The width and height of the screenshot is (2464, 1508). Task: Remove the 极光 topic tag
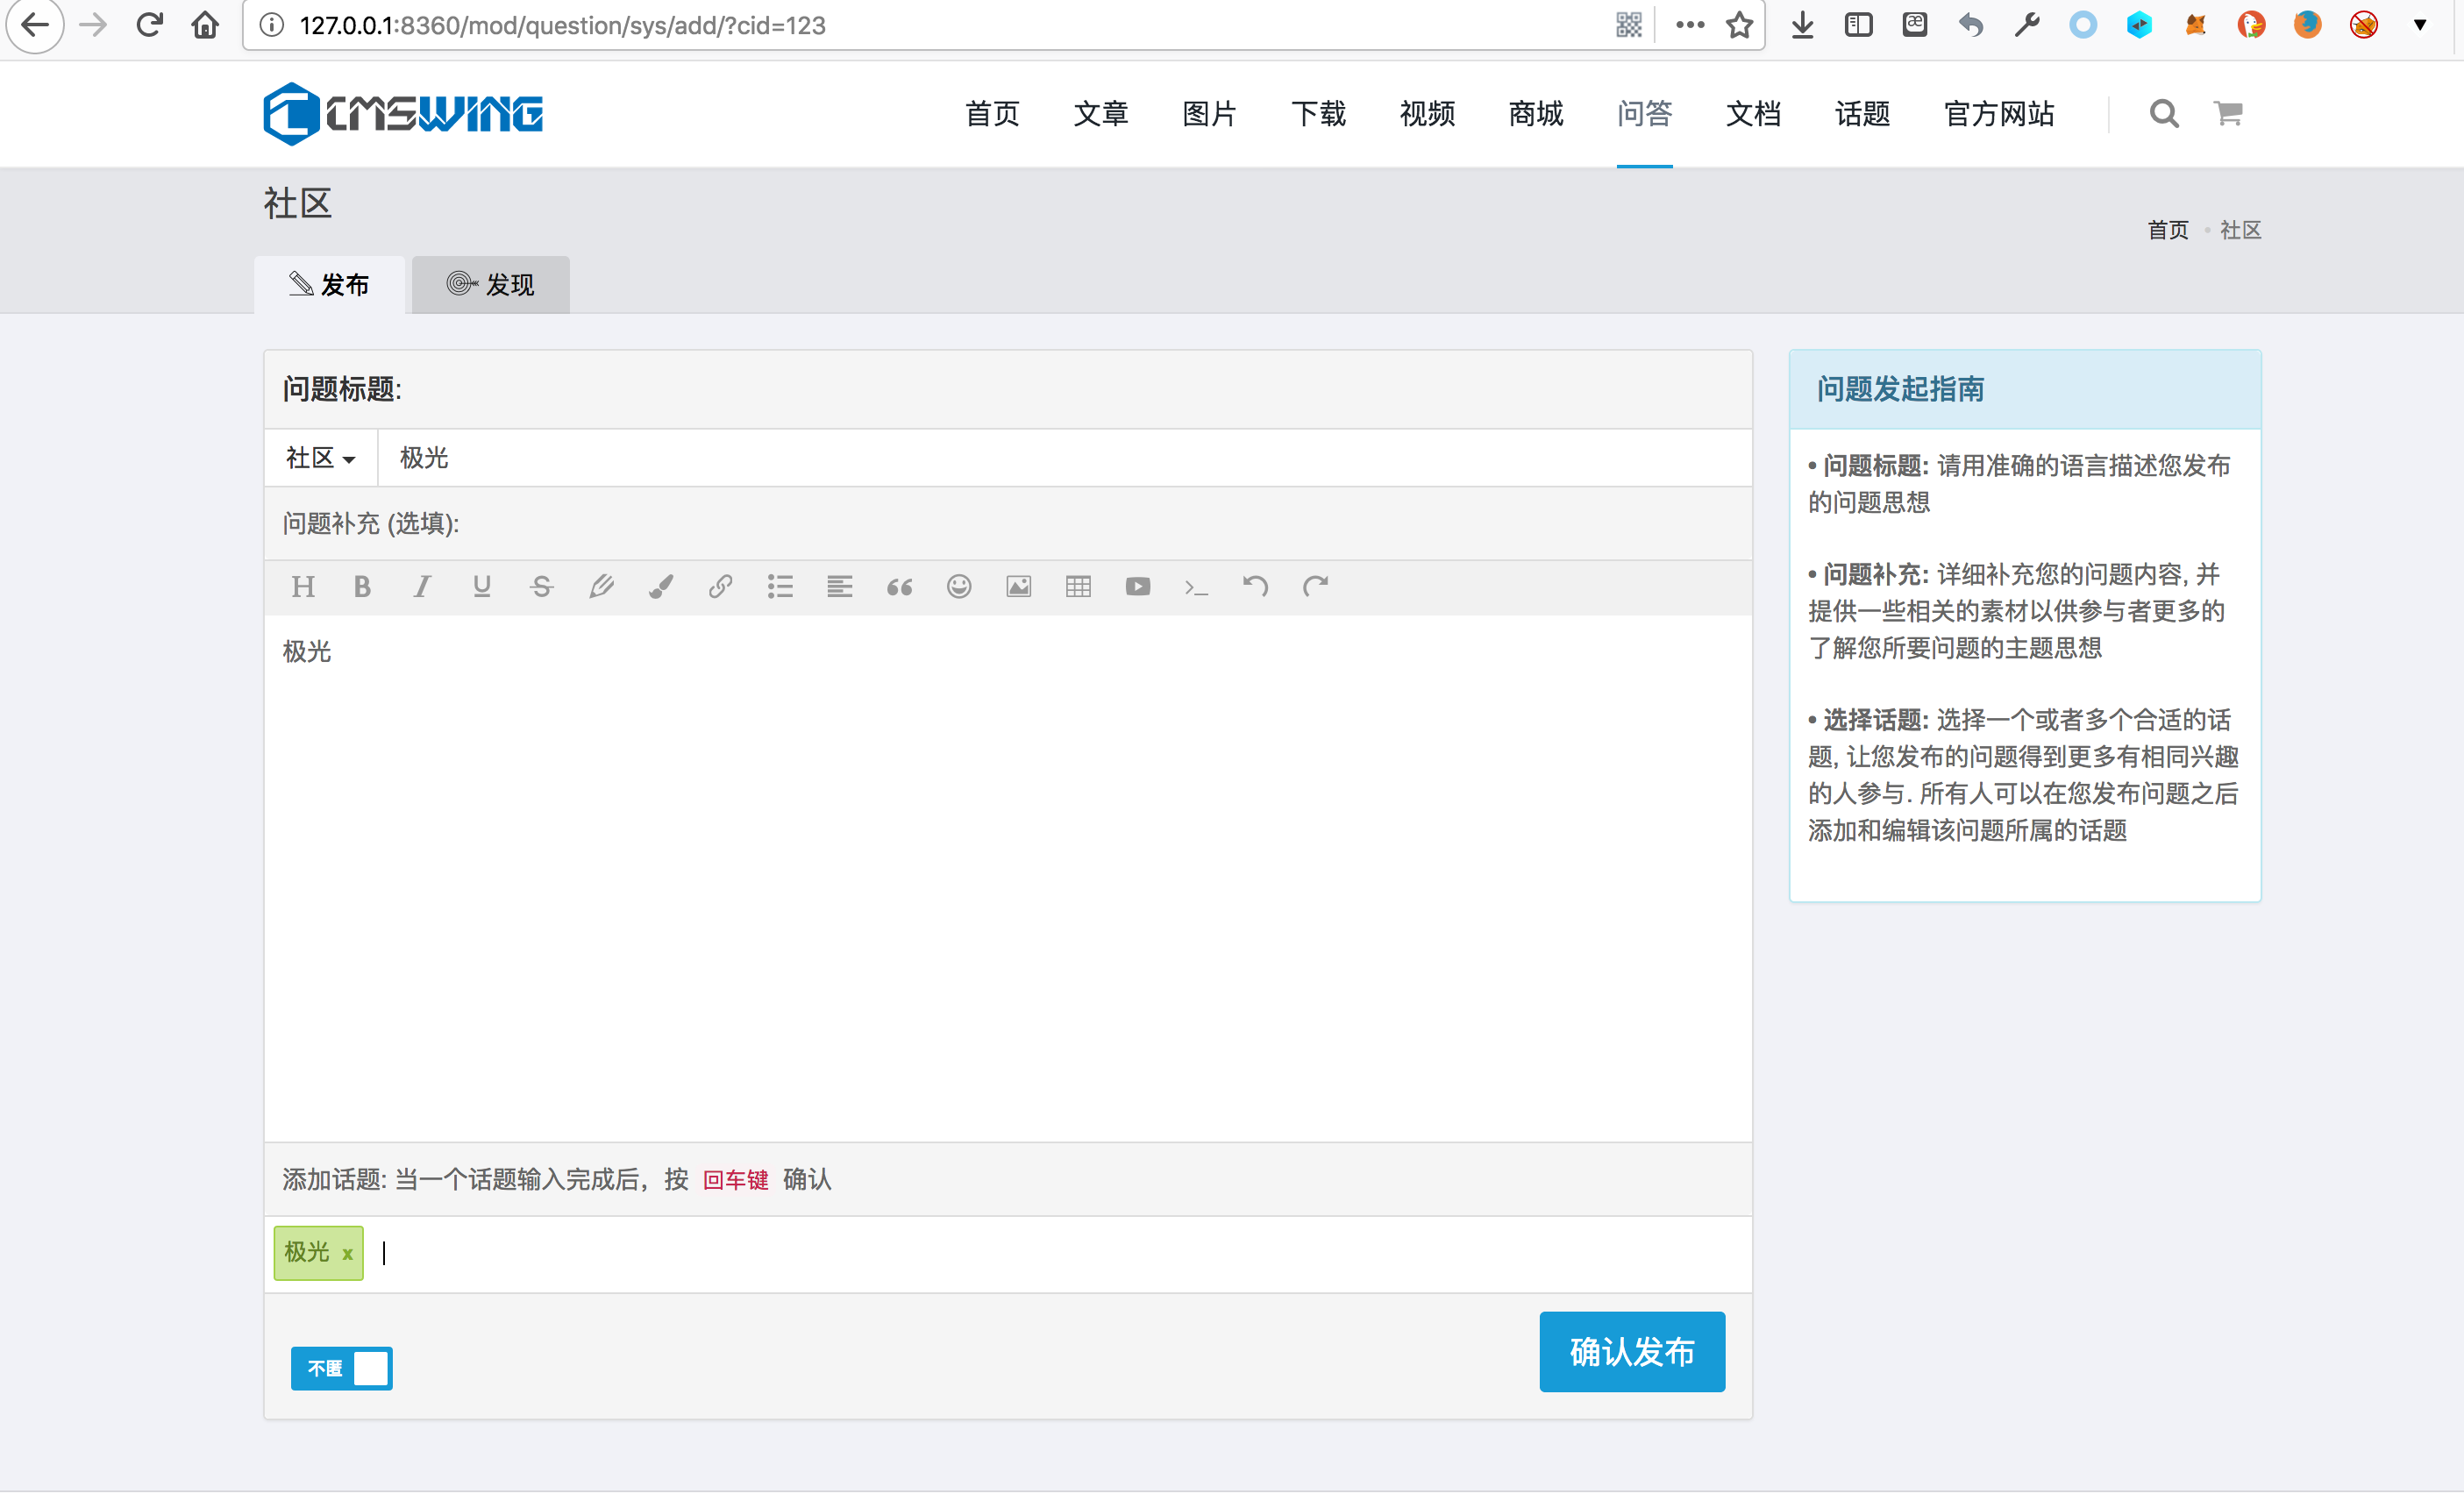click(x=347, y=1254)
